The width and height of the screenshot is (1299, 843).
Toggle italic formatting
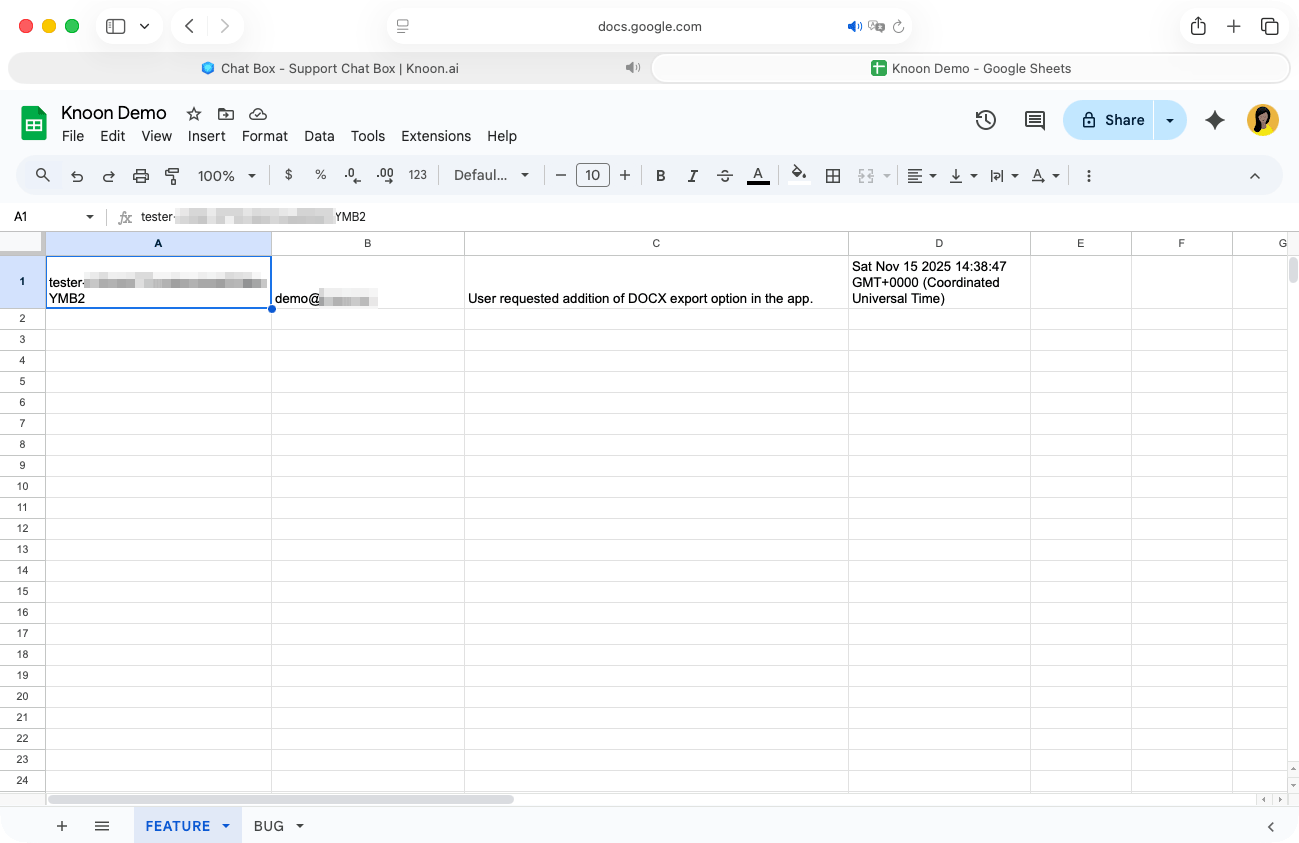[x=692, y=175]
